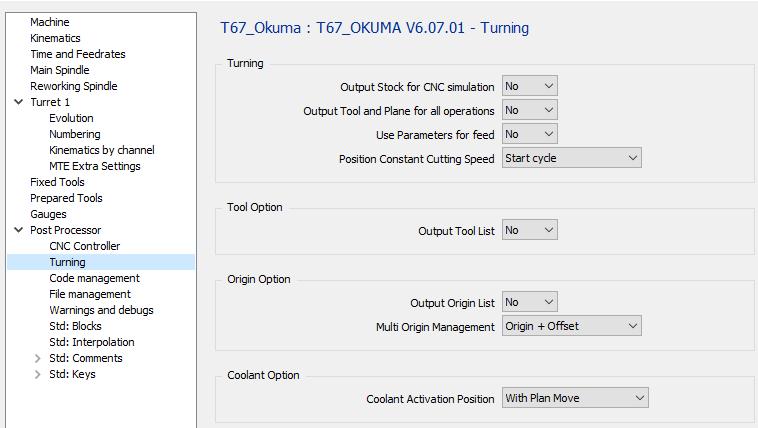Change Multi Origin Management setting
758x428 pixels.
coord(571,326)
